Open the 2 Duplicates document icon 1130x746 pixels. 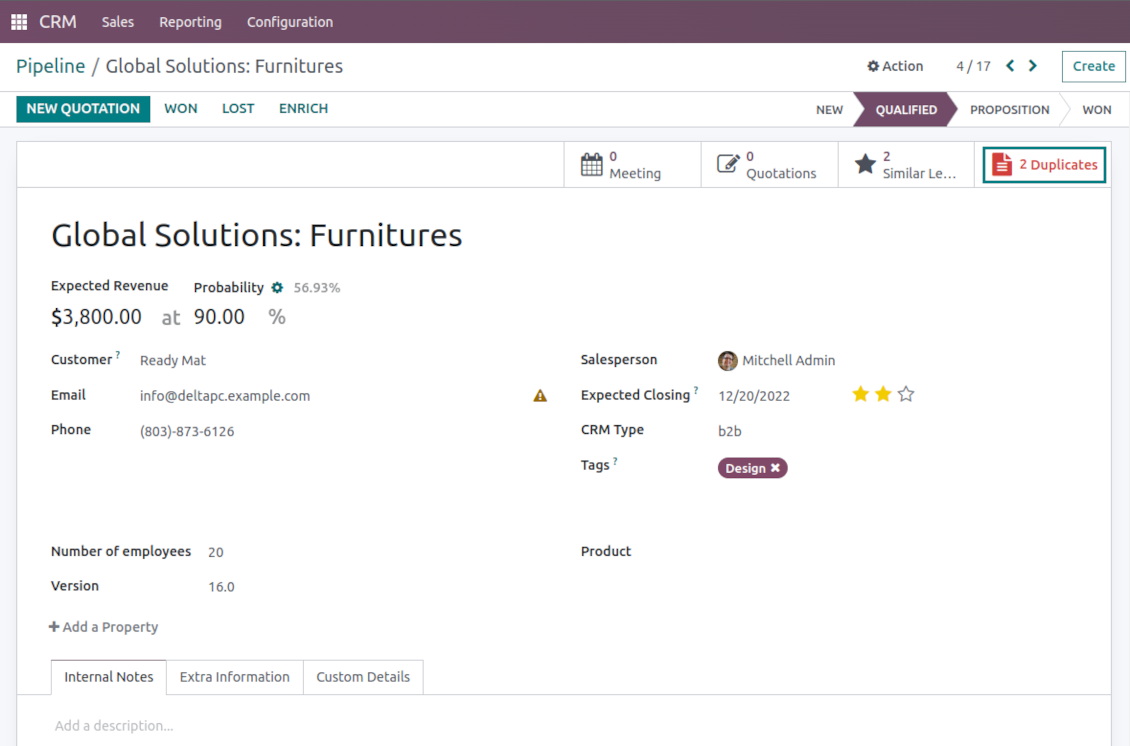(1002, 165)
